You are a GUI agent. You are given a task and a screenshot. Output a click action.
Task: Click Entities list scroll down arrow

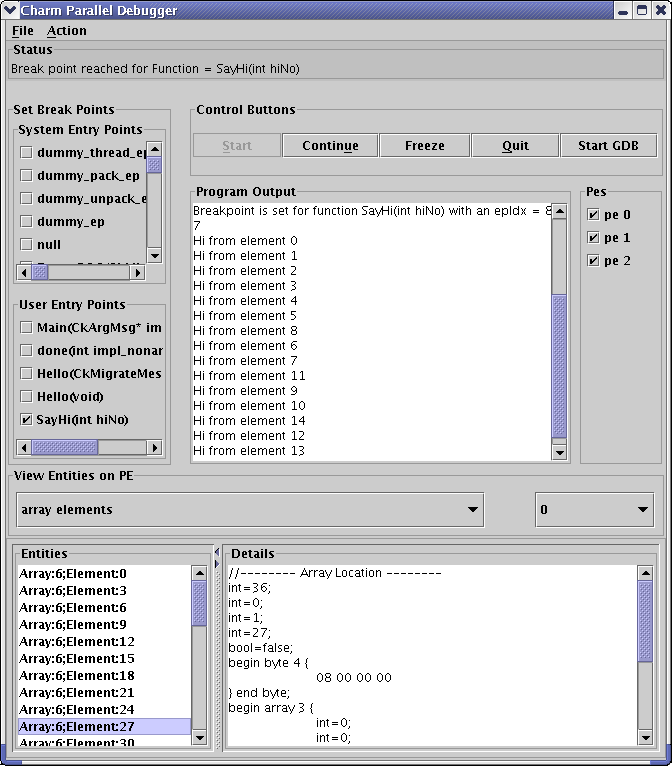[x=199, y=738]
